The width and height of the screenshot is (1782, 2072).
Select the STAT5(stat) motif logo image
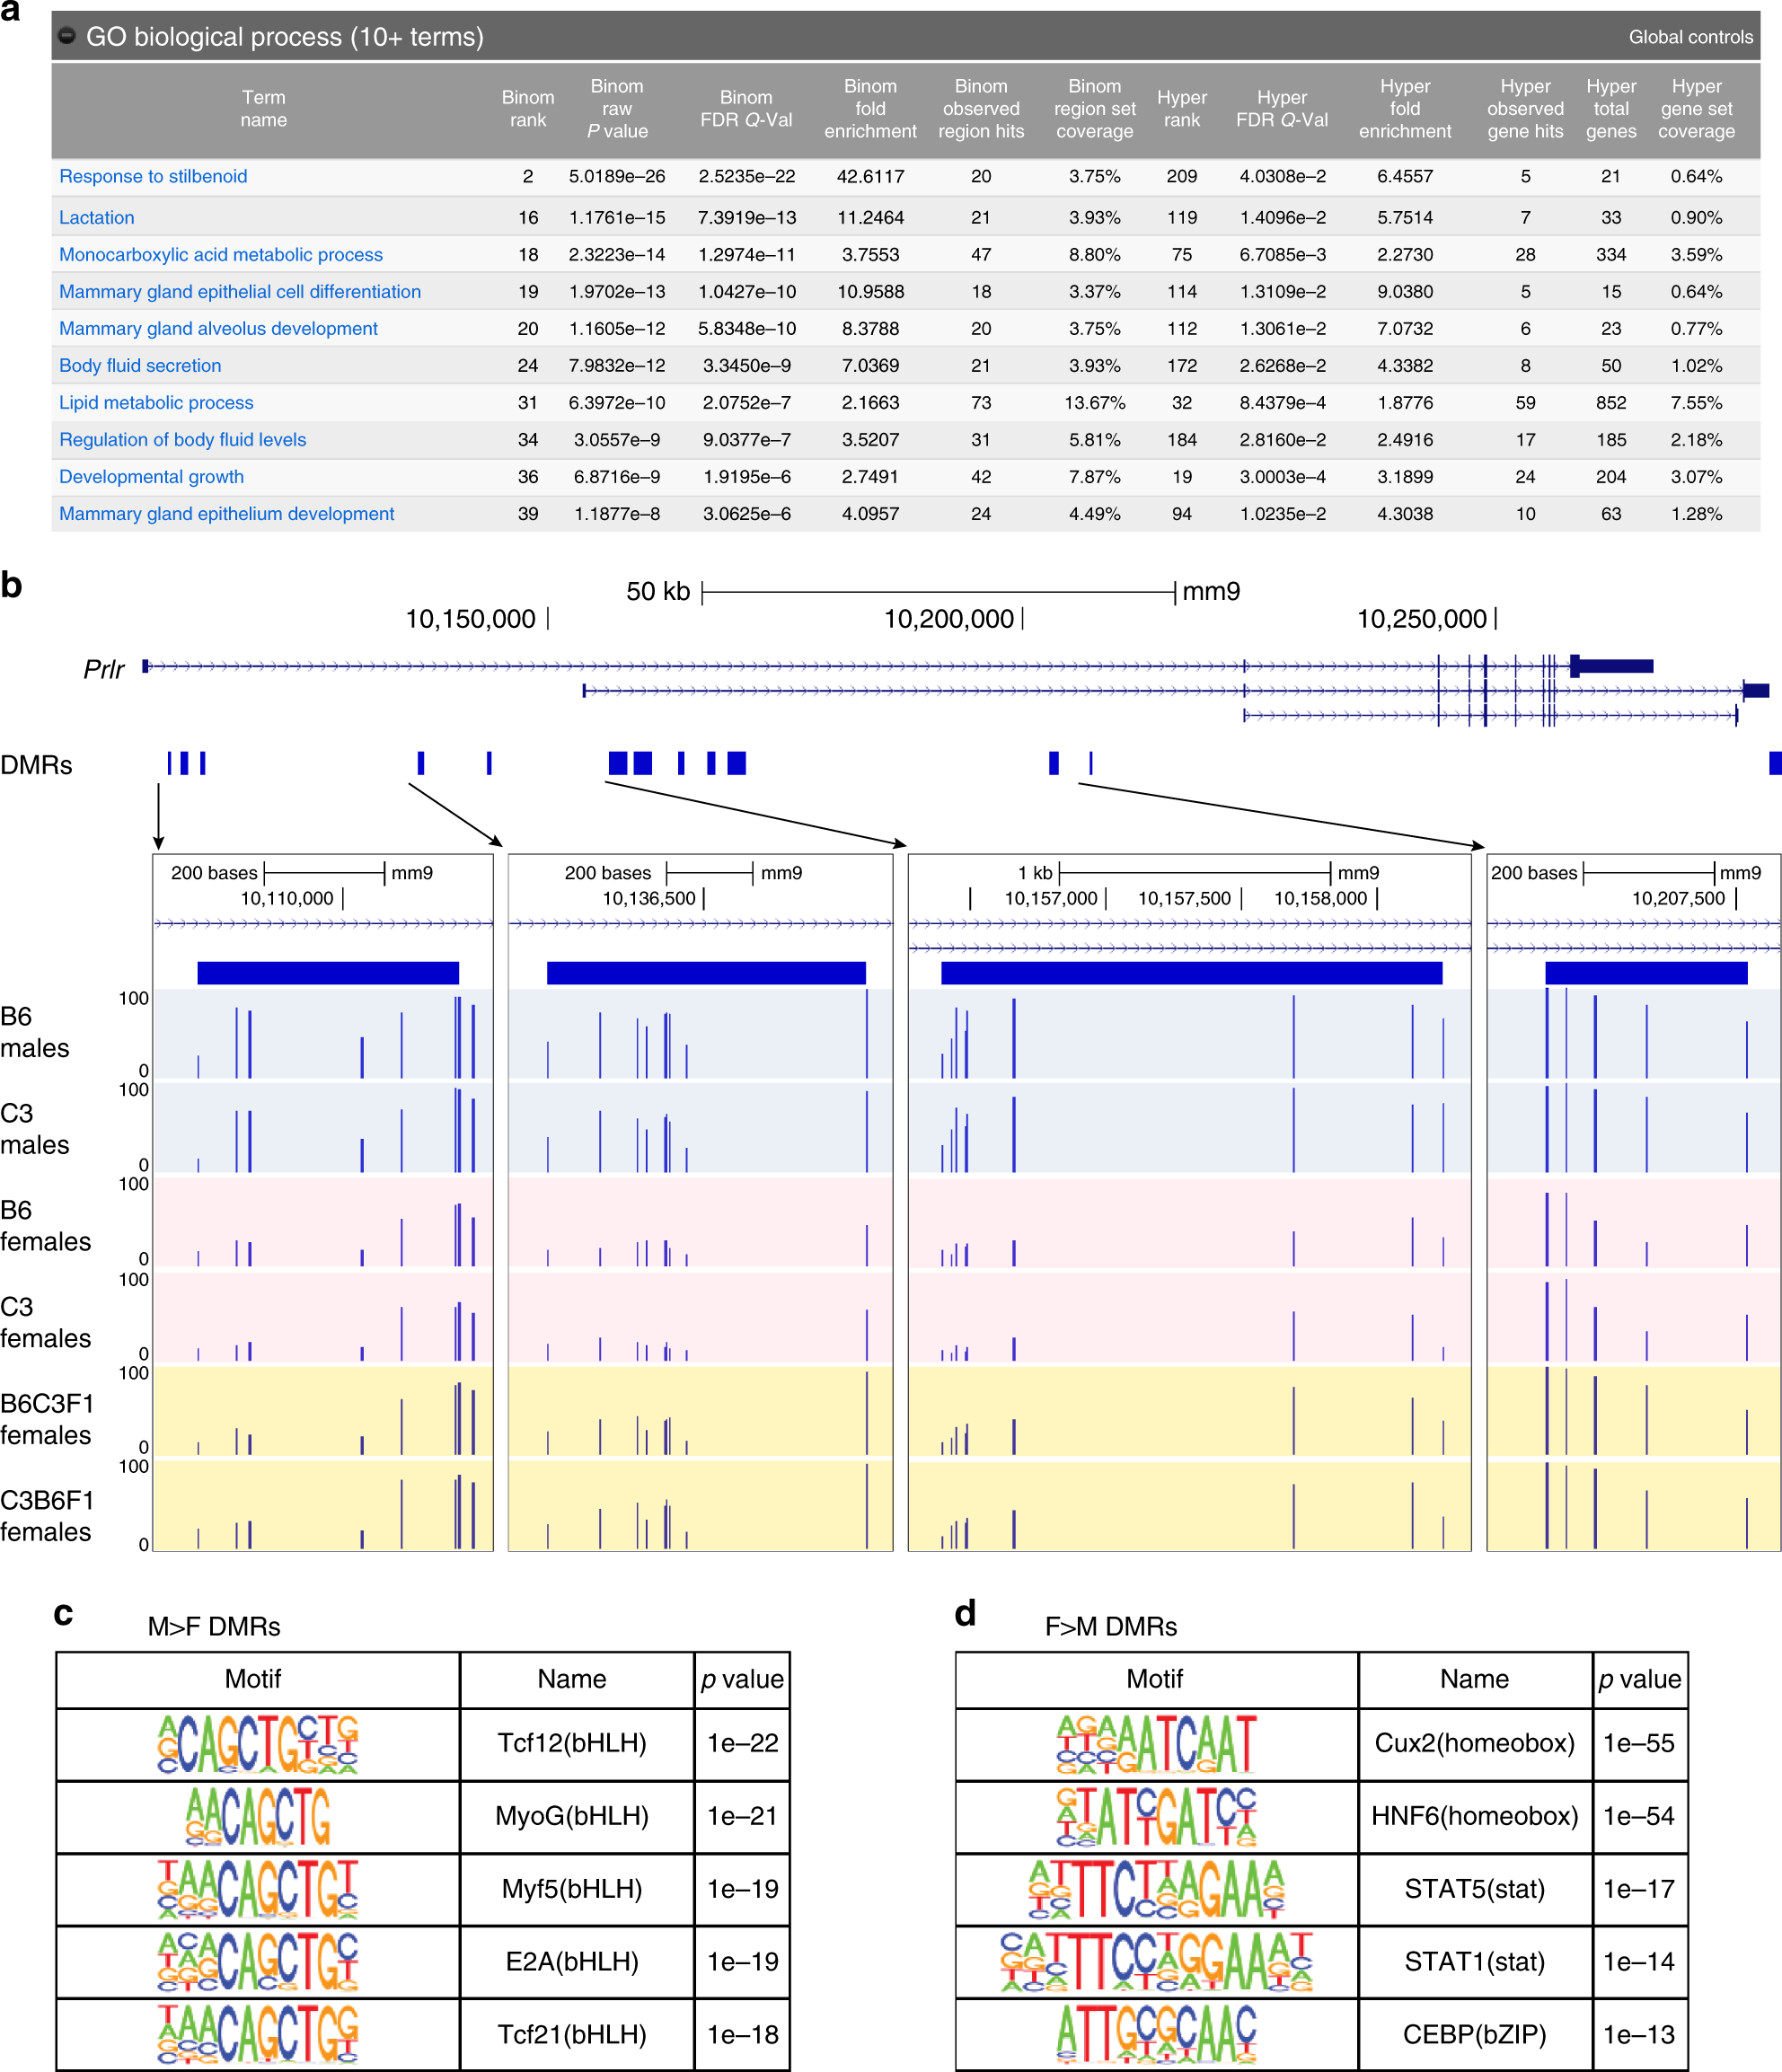1156,1888
